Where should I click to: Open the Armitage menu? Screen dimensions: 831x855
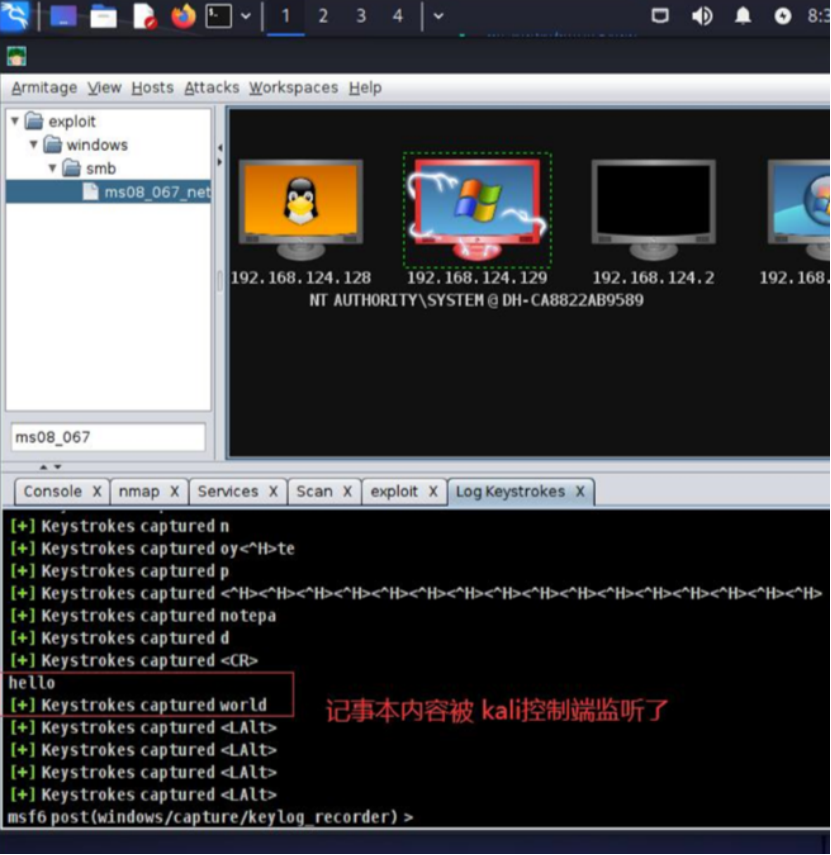point(44,87)
